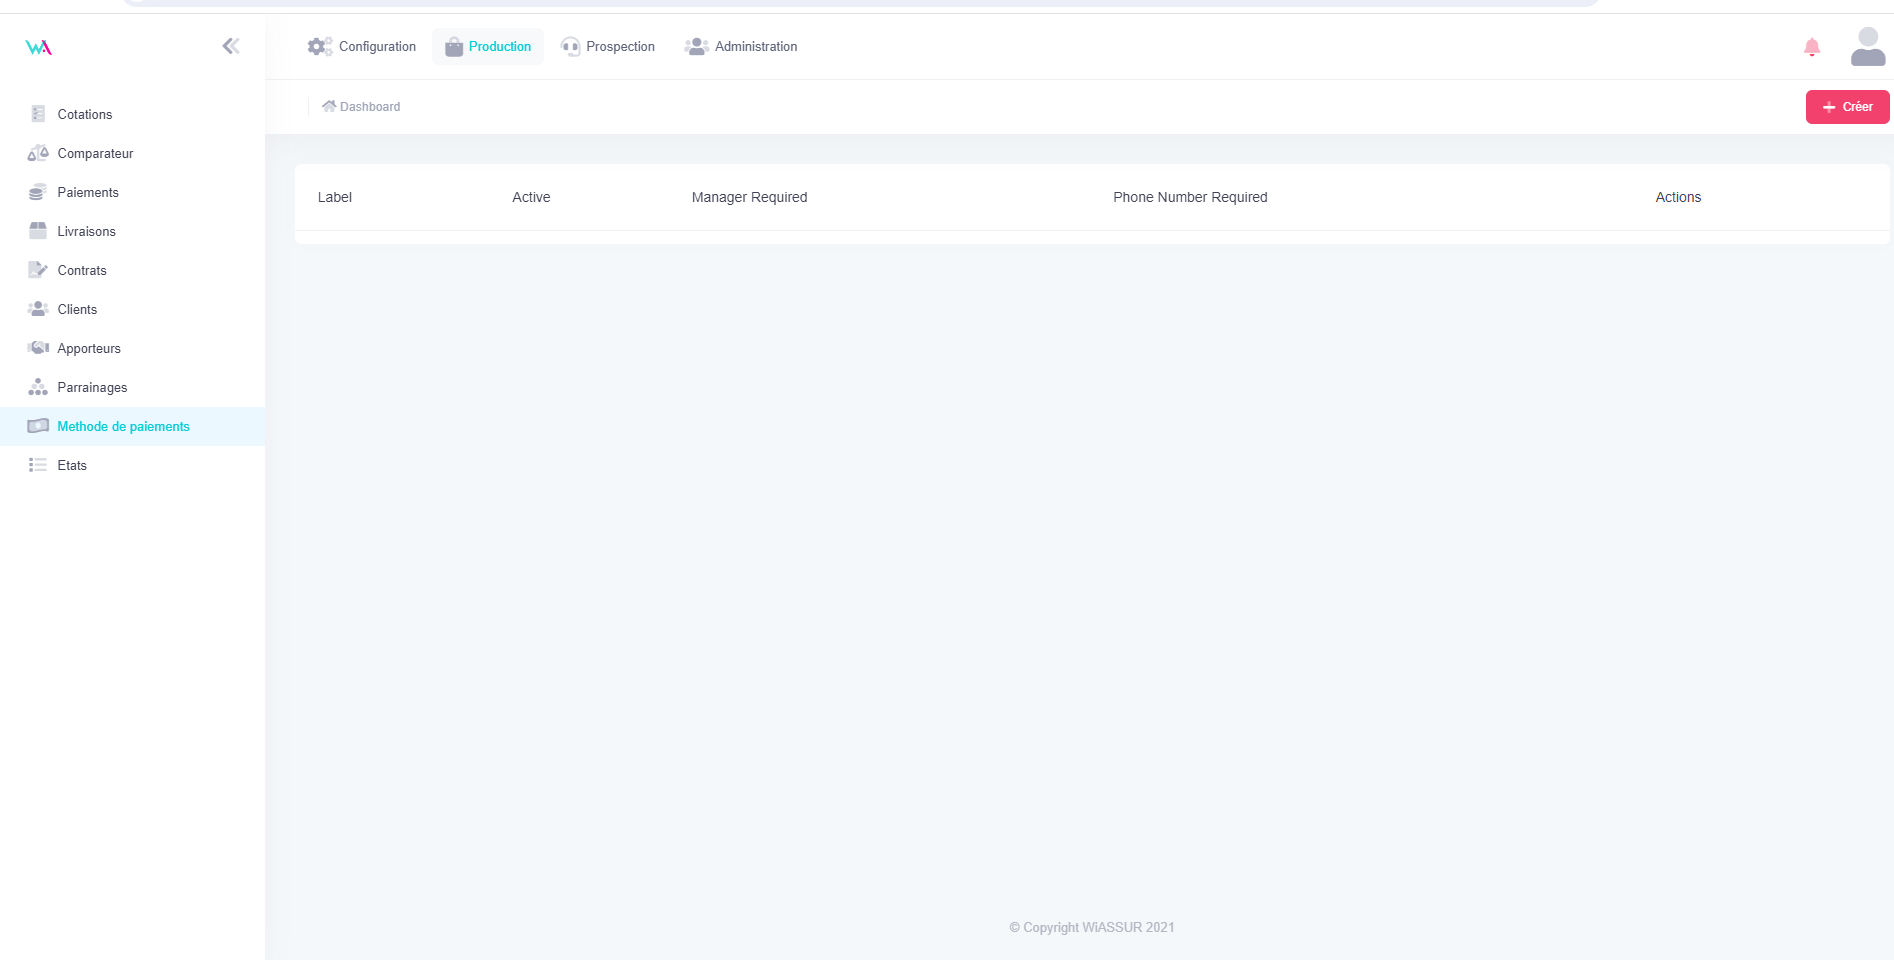The width and height of the screenshot is (1894, 960).
Task: Open the user profile avatar
Action: tap(1867, 47)
